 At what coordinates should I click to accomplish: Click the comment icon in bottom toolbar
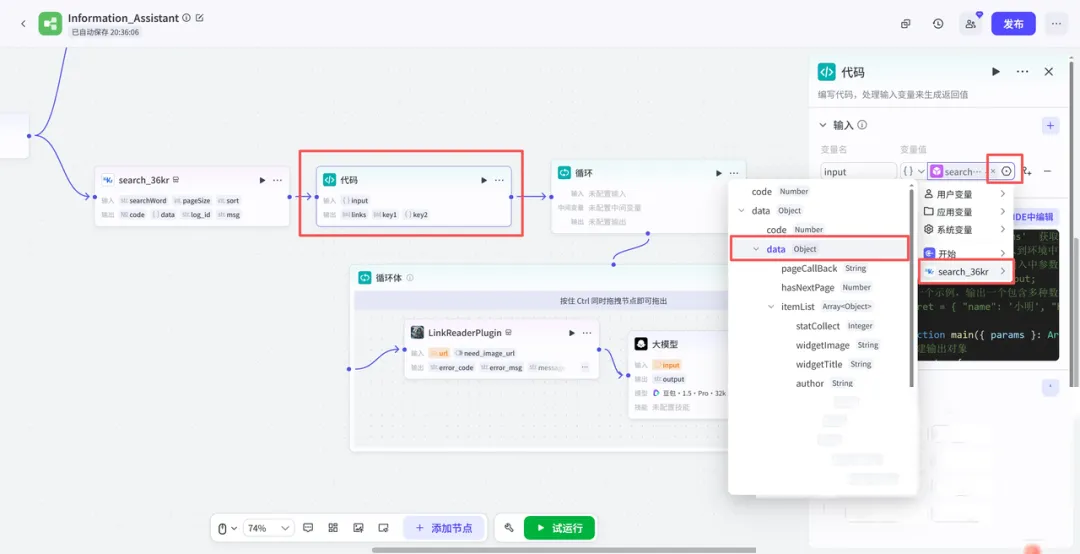(x=308, y=528)
